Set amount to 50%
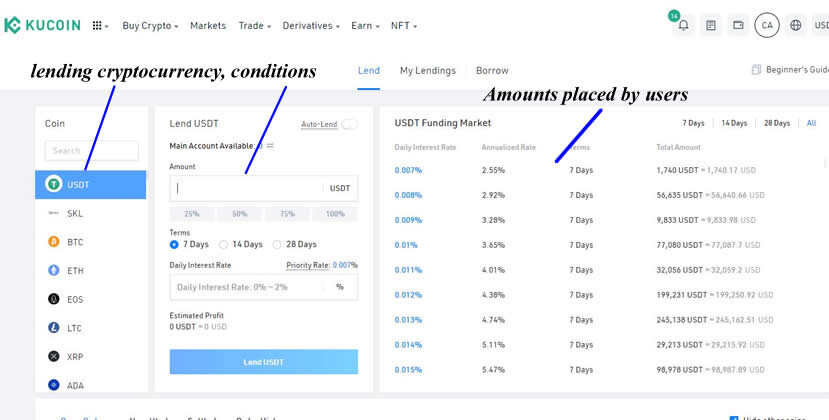This screenshot has height=420, width=829. 240,214
